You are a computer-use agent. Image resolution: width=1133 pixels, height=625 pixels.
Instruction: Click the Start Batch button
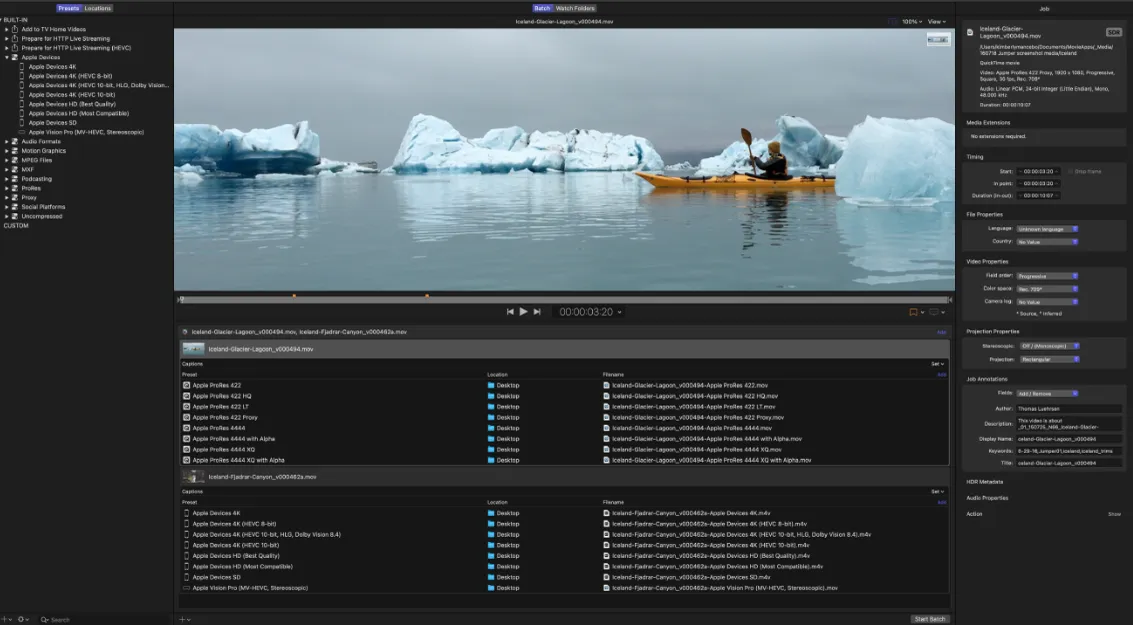tap(929, 619)
